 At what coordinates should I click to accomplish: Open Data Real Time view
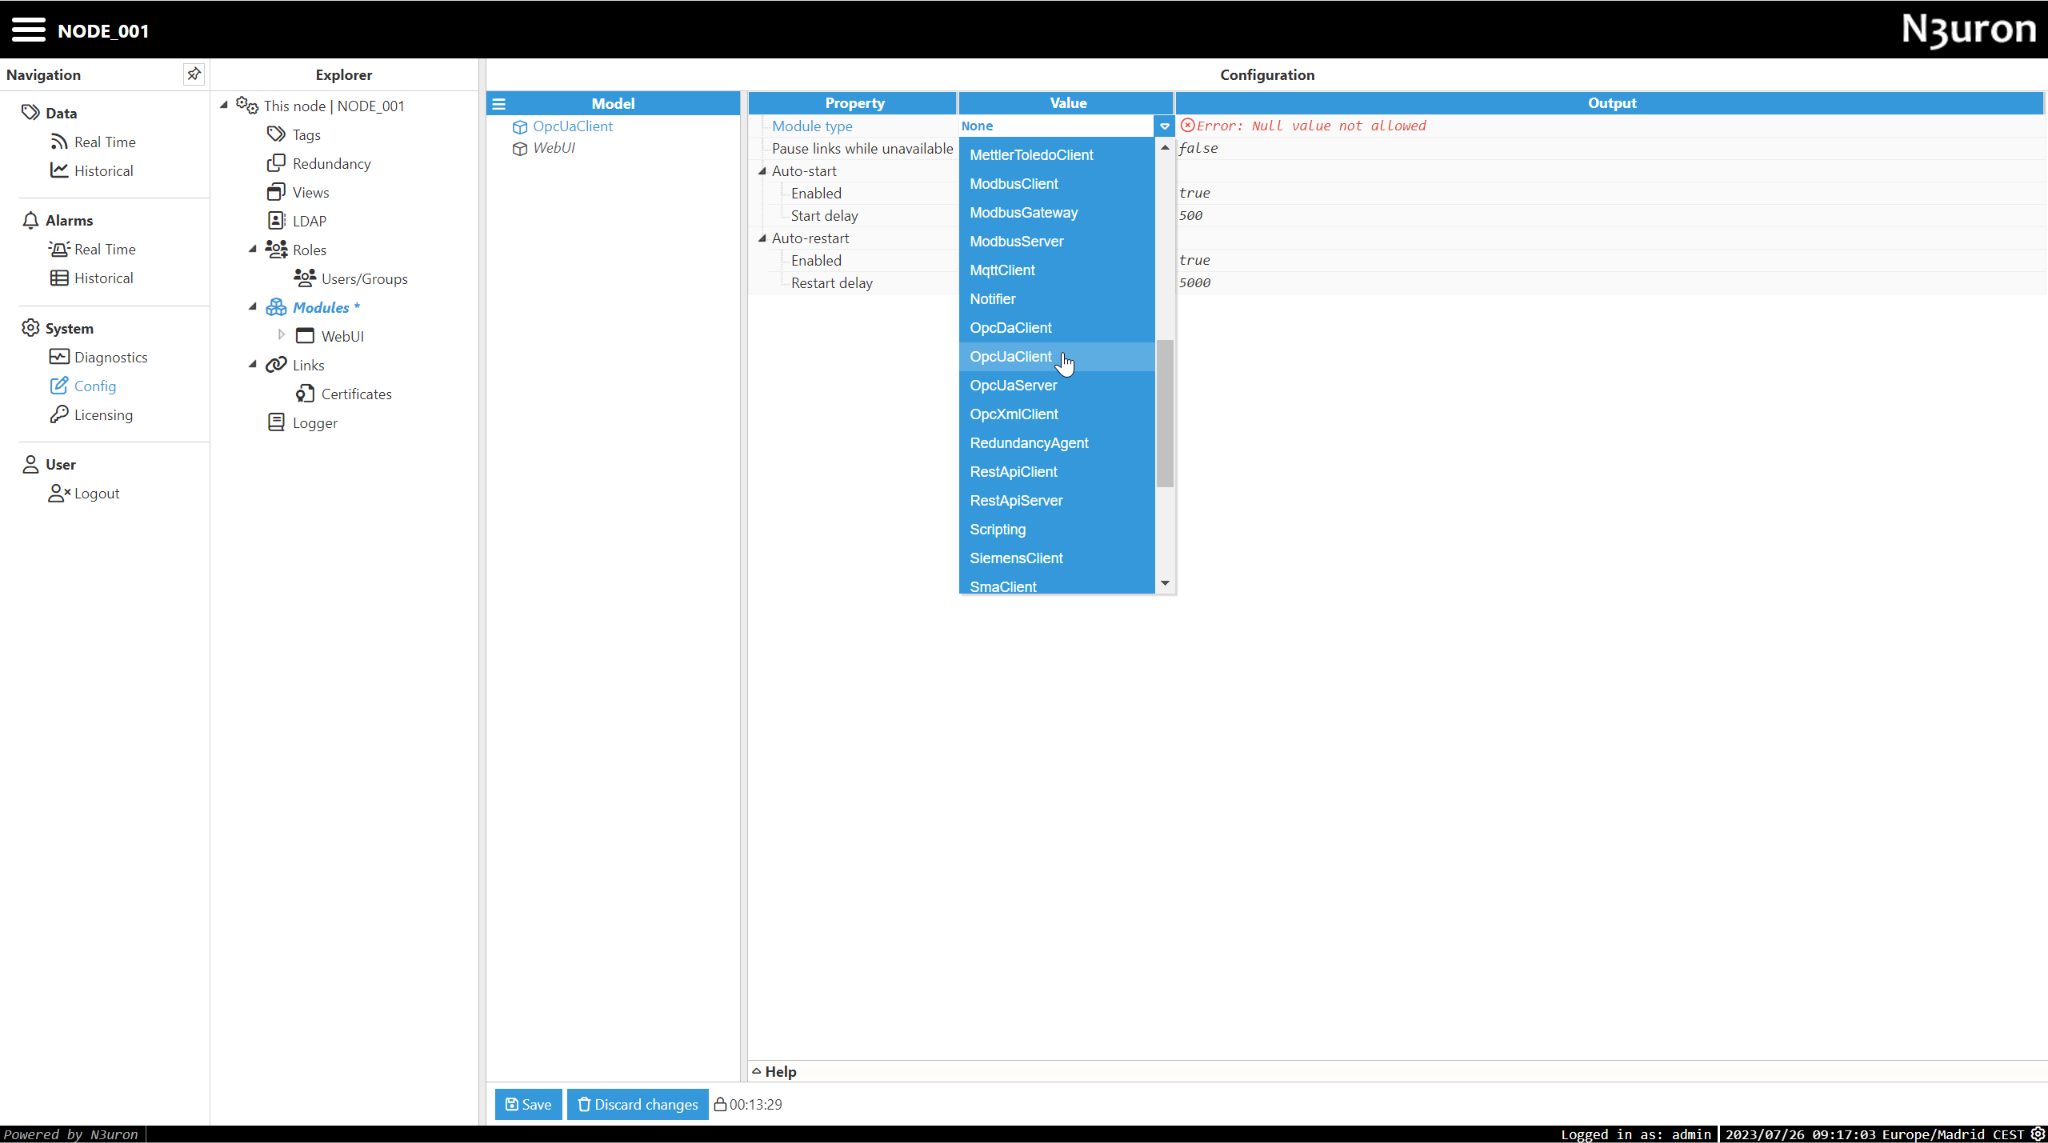[104, 142]
